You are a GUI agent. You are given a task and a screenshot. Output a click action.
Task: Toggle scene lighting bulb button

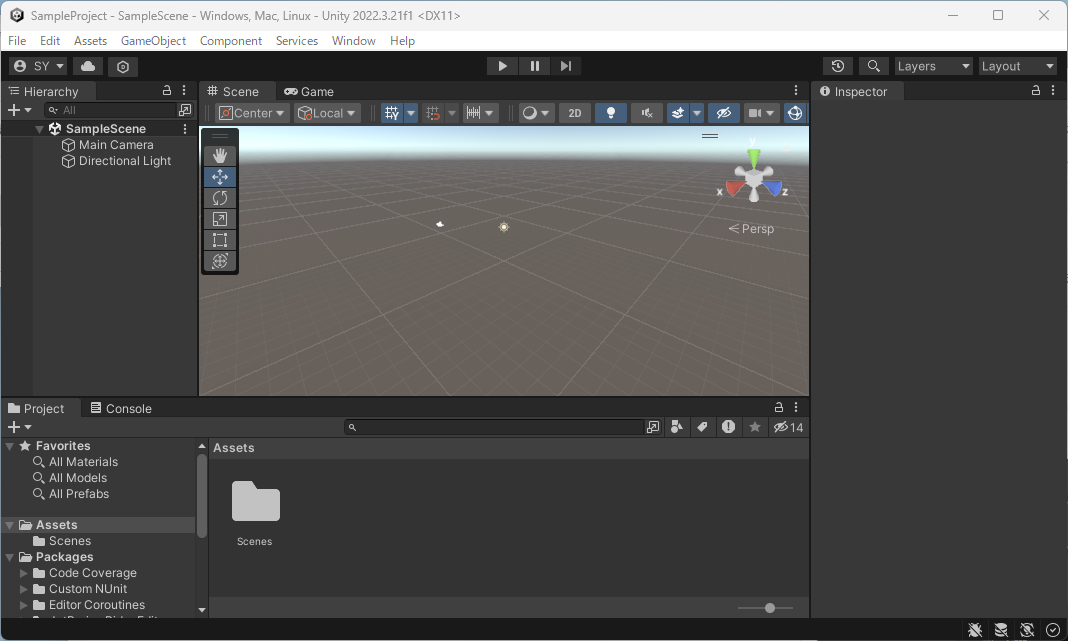(x=611, y=113)
